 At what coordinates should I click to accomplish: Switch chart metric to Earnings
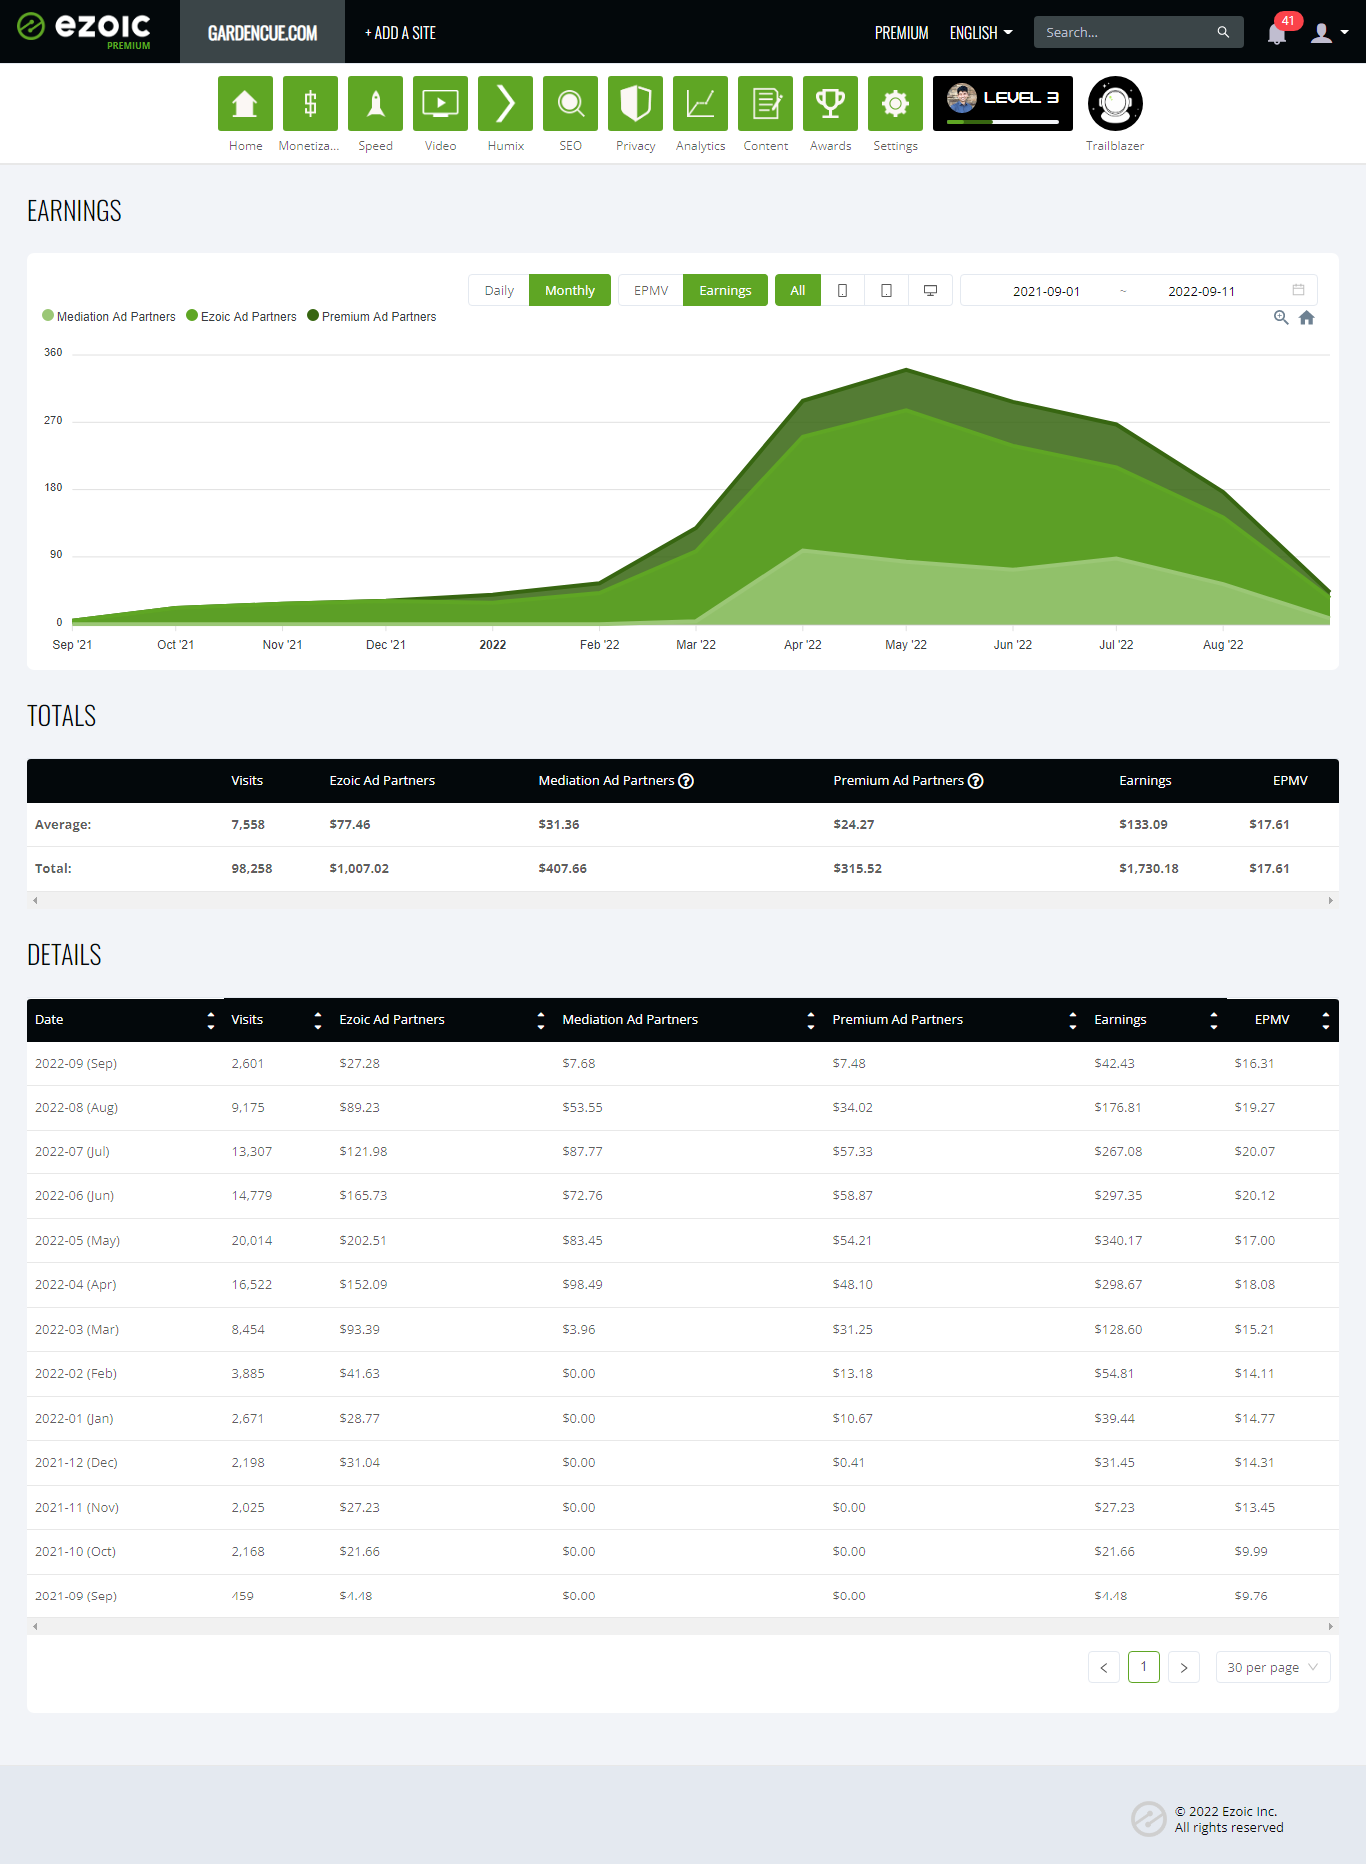(725, 290)
